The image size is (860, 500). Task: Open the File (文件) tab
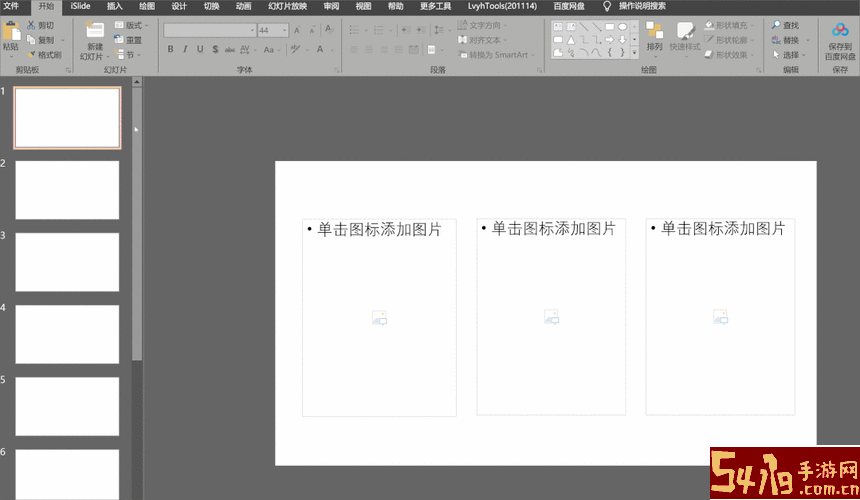tap(11, 6)
